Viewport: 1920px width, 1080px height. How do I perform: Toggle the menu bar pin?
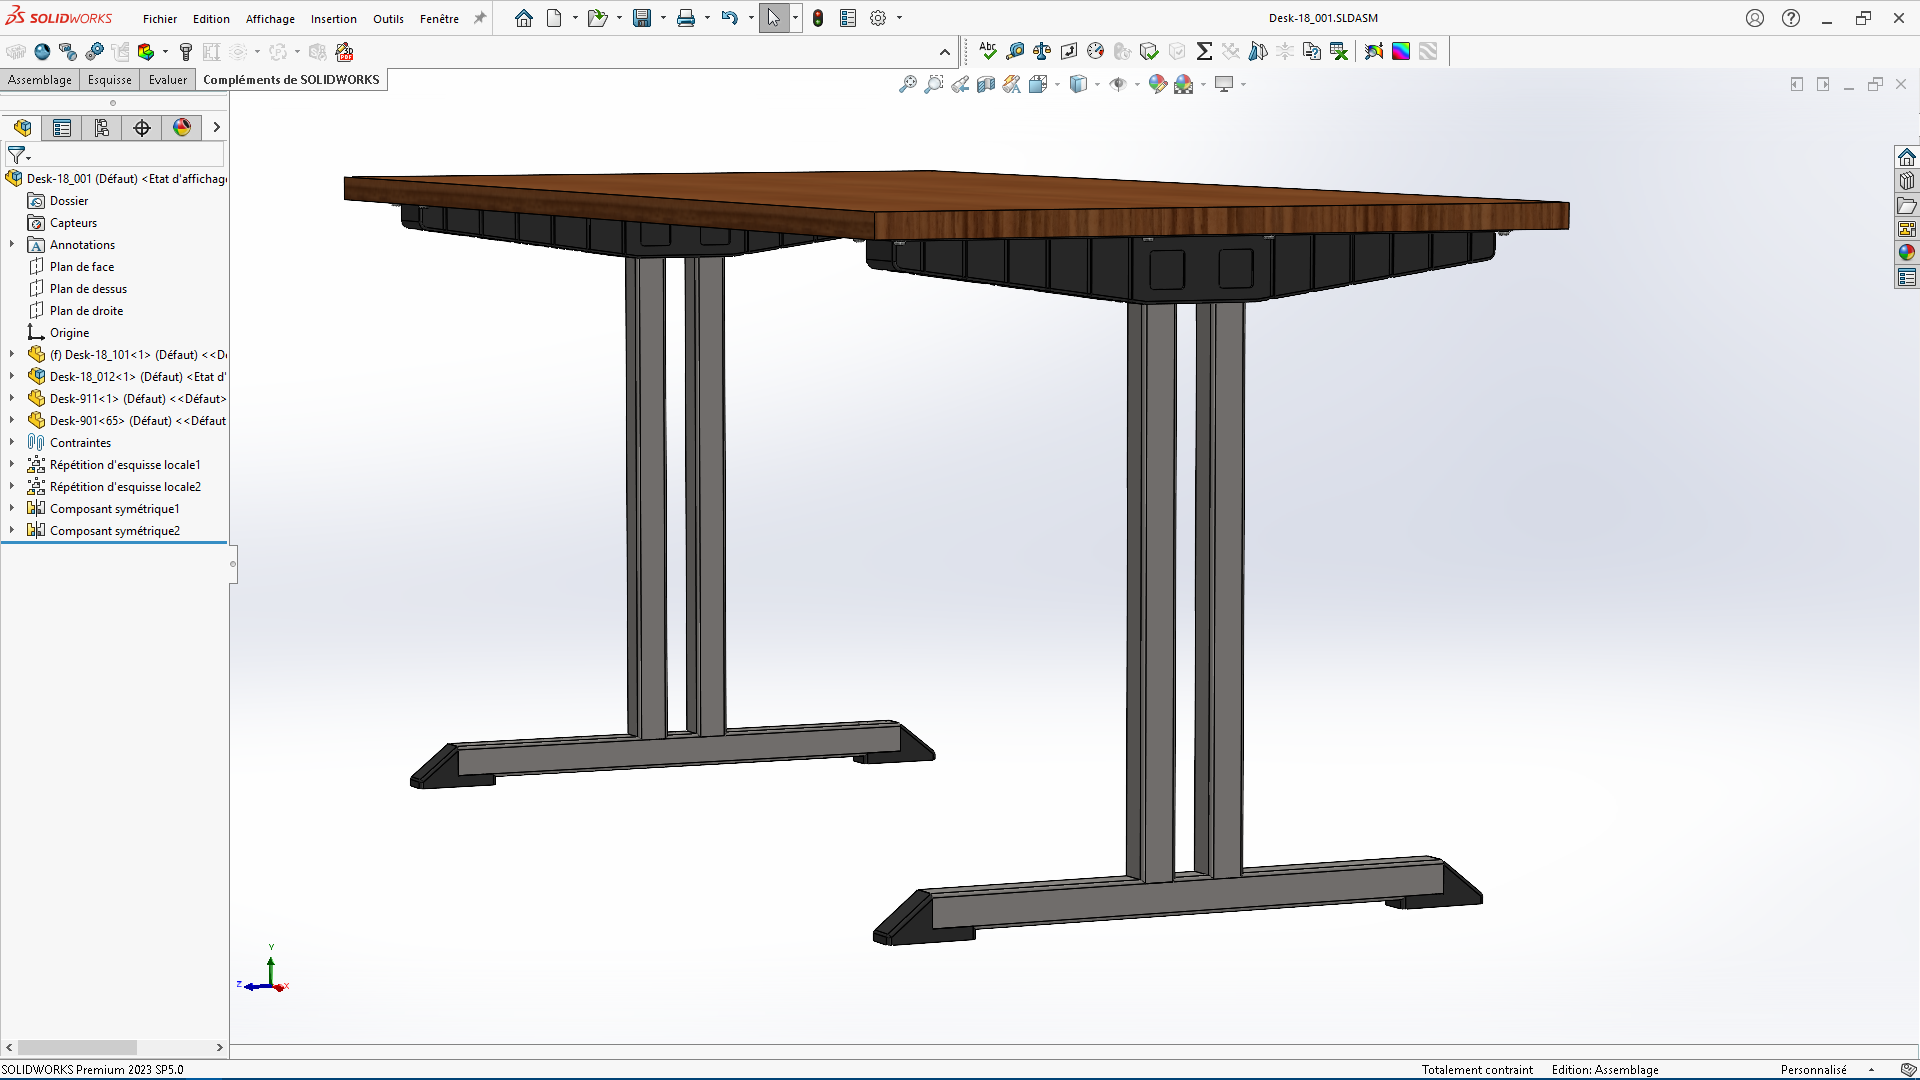pos(480,18)
